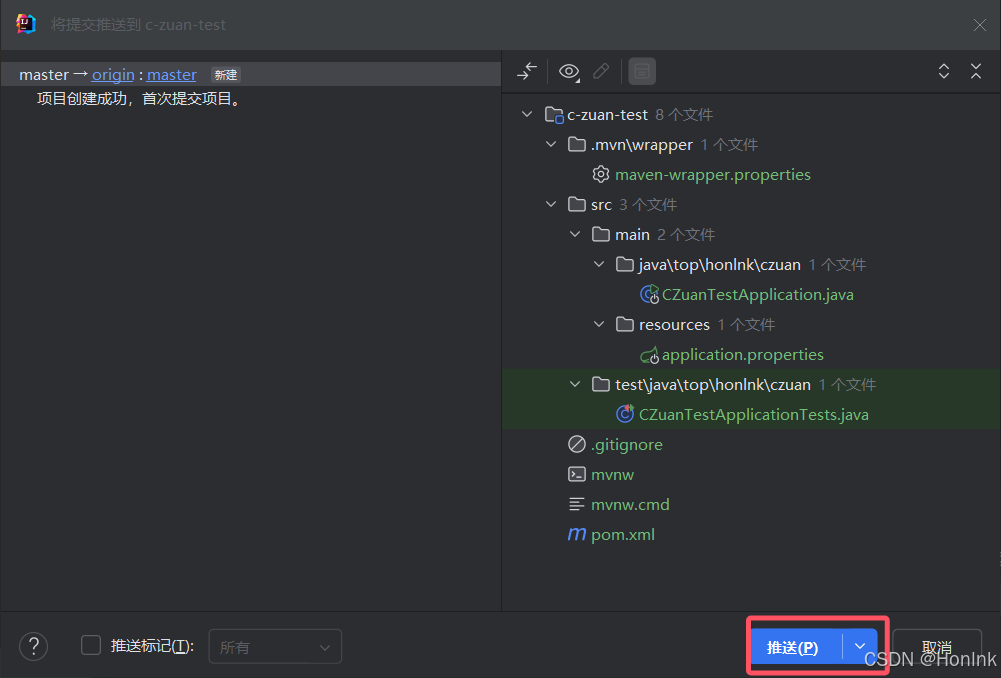1001x678 pixels.
Task: Select the CZuanTestApplication.java file name
Action: tap(757, 294)
